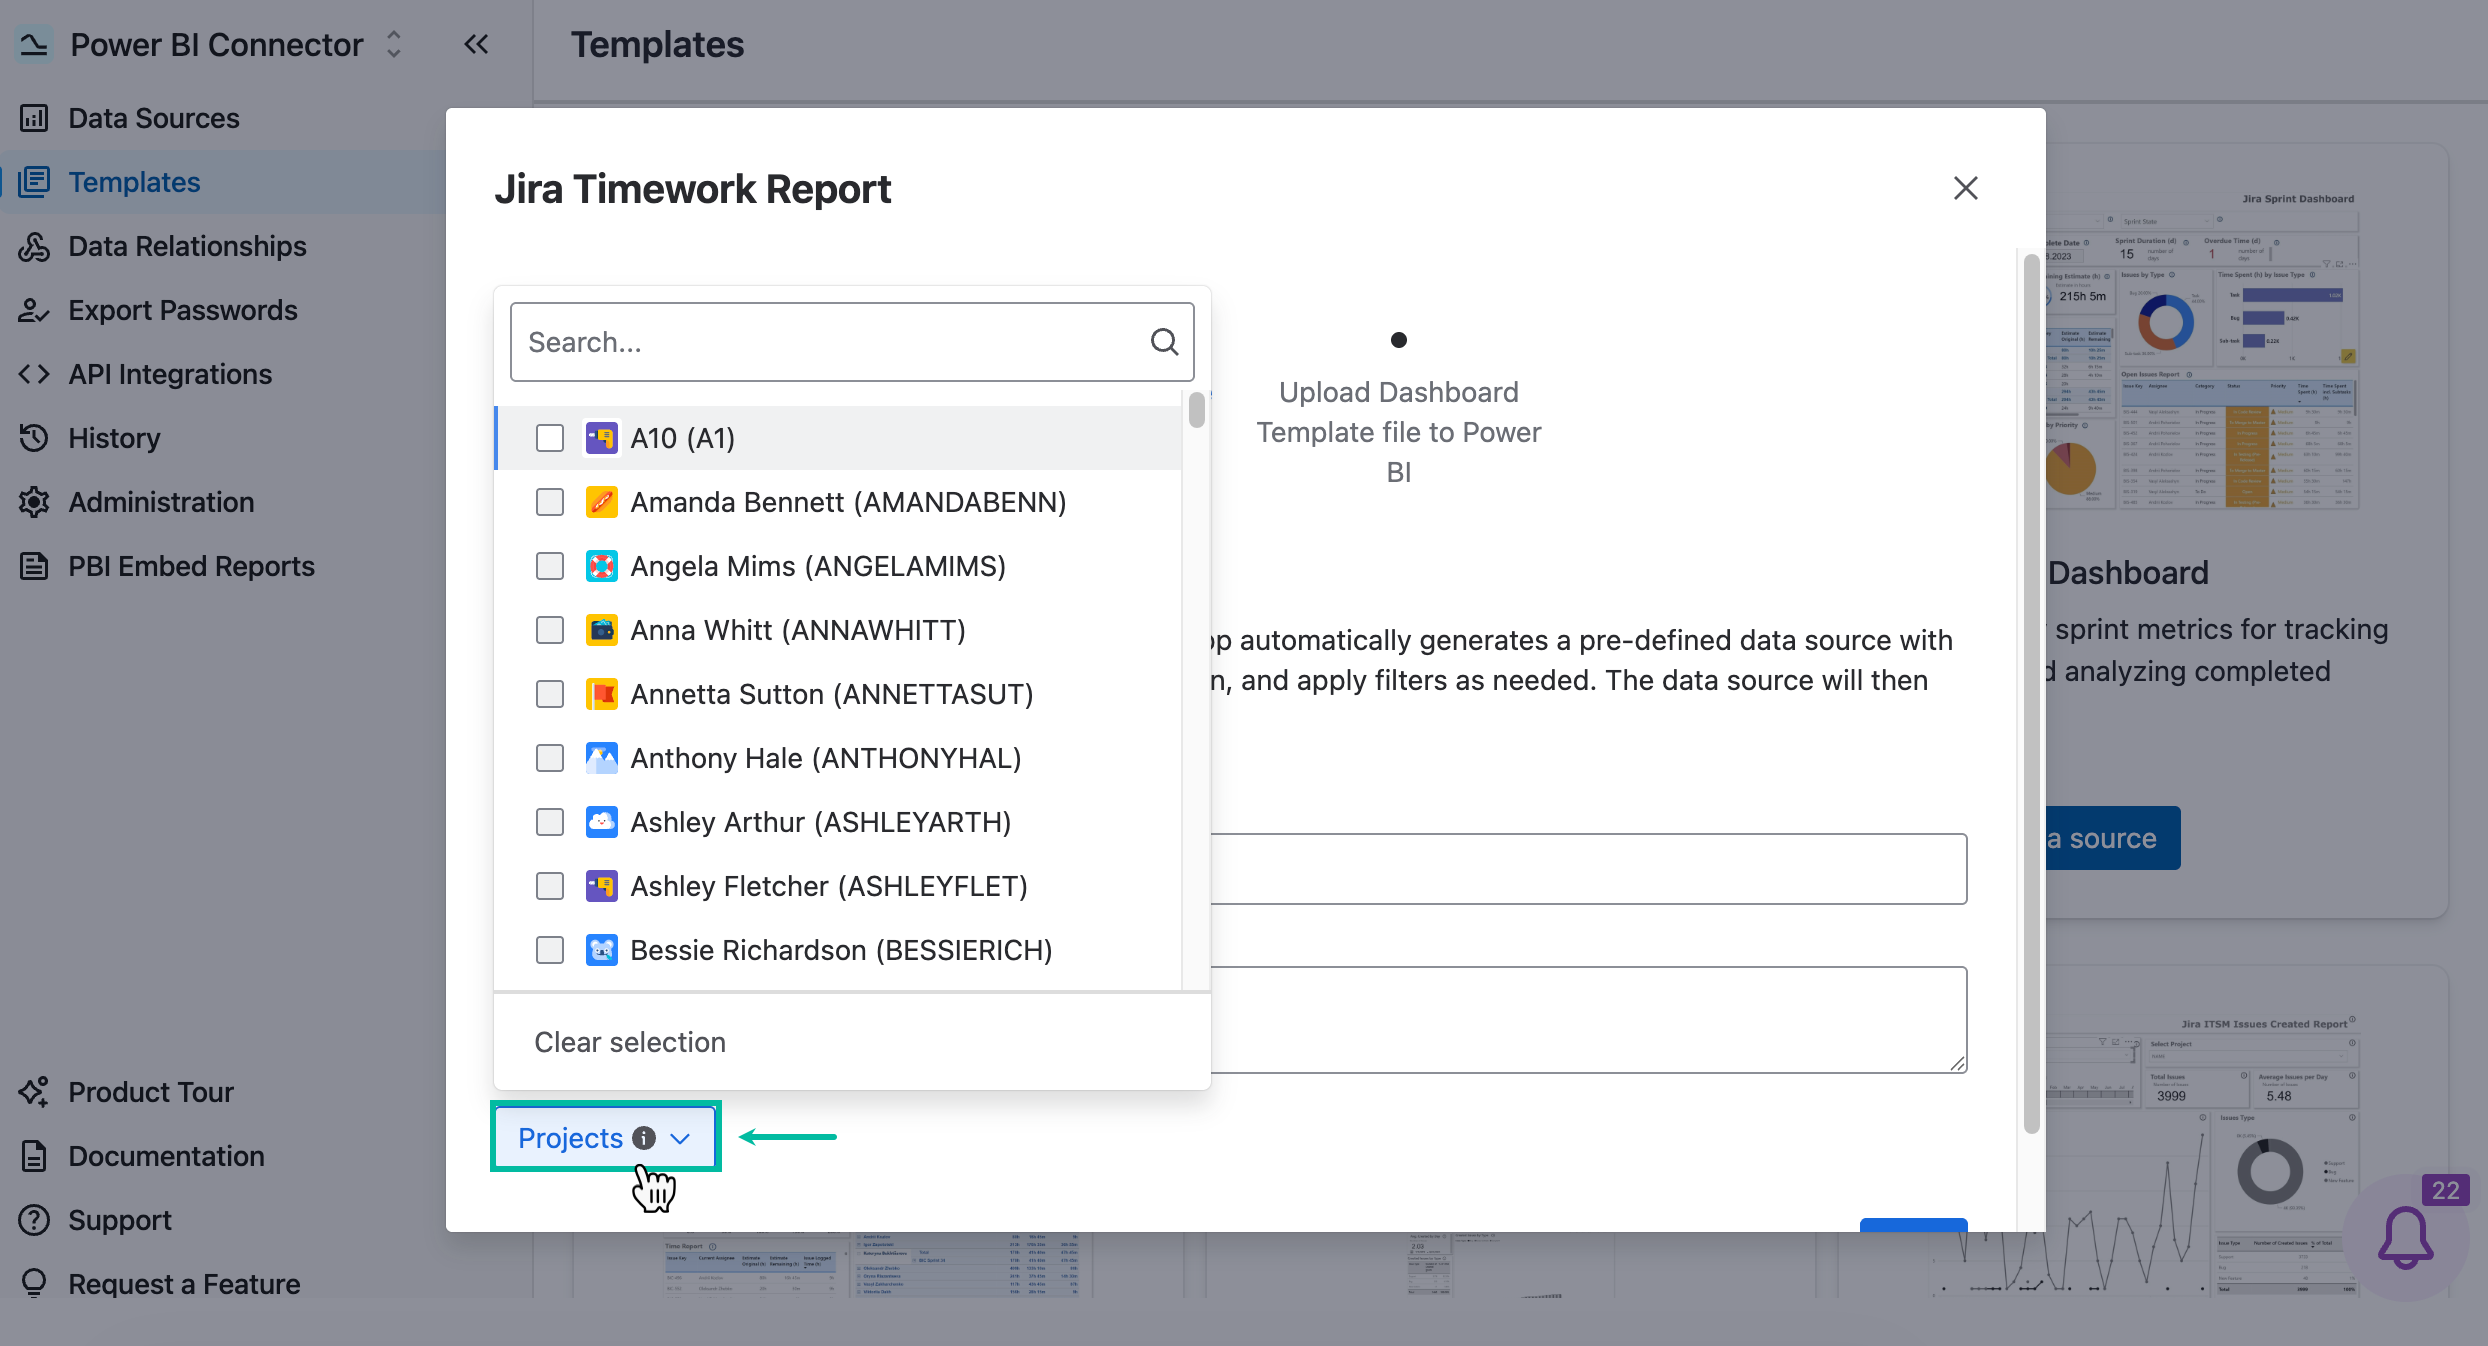Viewport: 2488px width, 1346px height.
Task: Click the Upload Dashboard Template step dot
Action: (x=1399, y=340)
